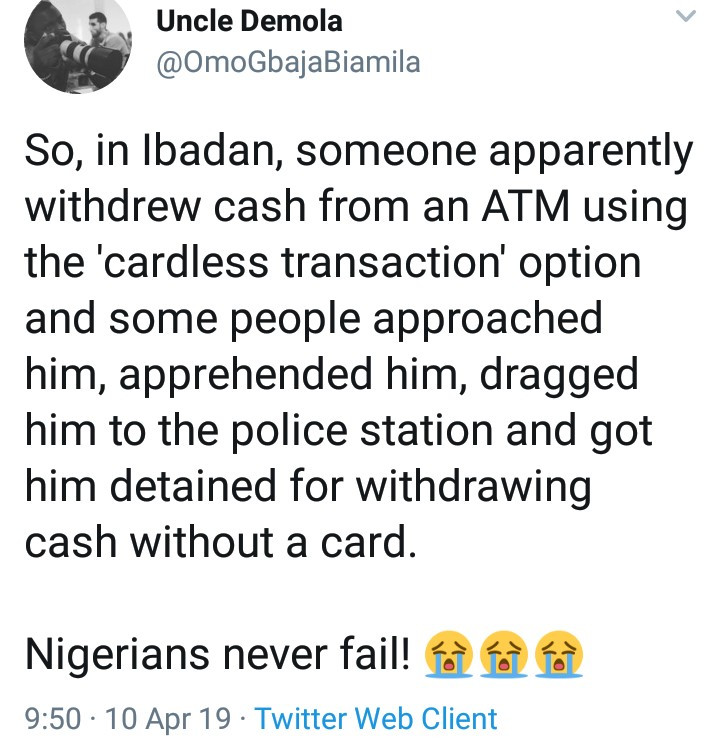Open Uncle Demola's profile picture
Viewport: 720px width, 741px height.
[x=78, y=40]
